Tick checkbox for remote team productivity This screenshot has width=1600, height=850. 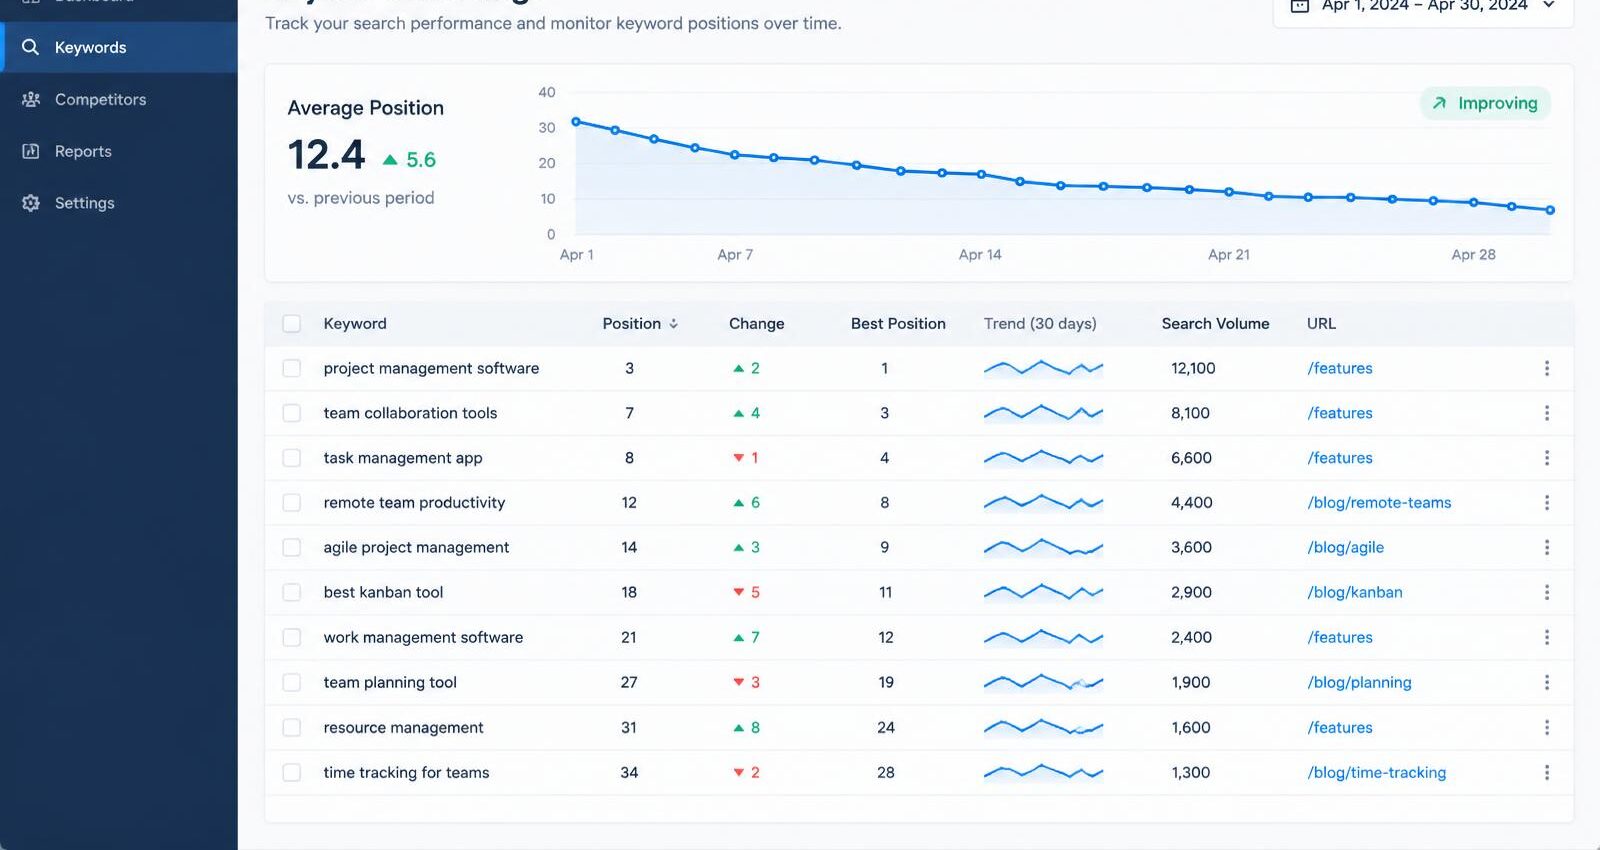coord(292,503)
